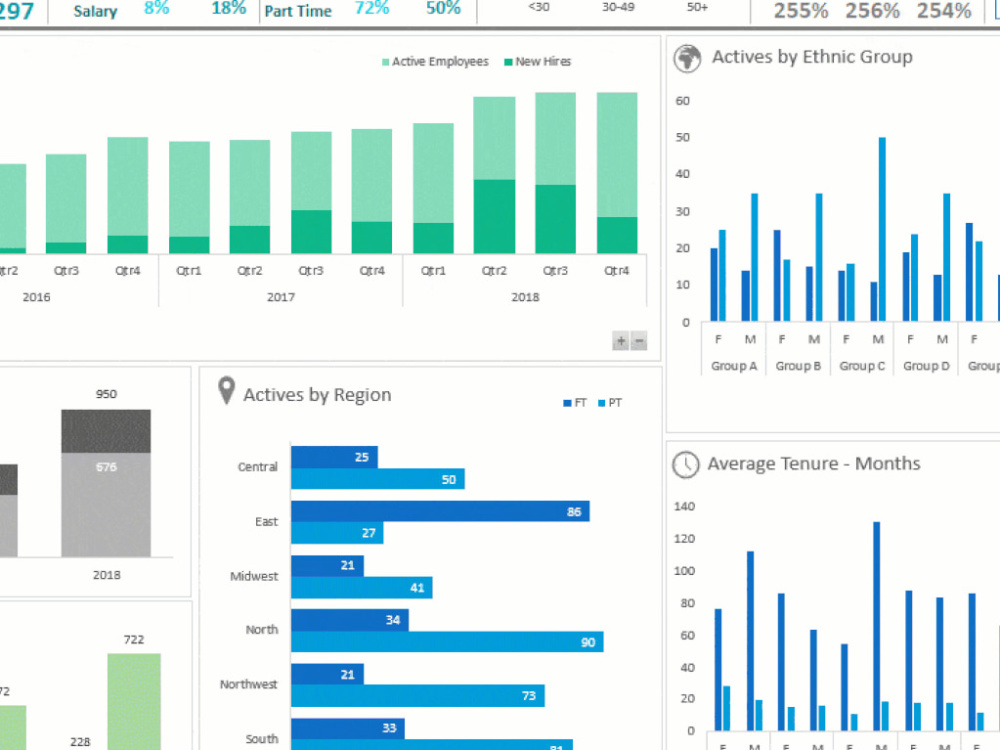Click the 72% Part Time value
The height and width of the screenshot is (750, 1000).
click(372, 8)
